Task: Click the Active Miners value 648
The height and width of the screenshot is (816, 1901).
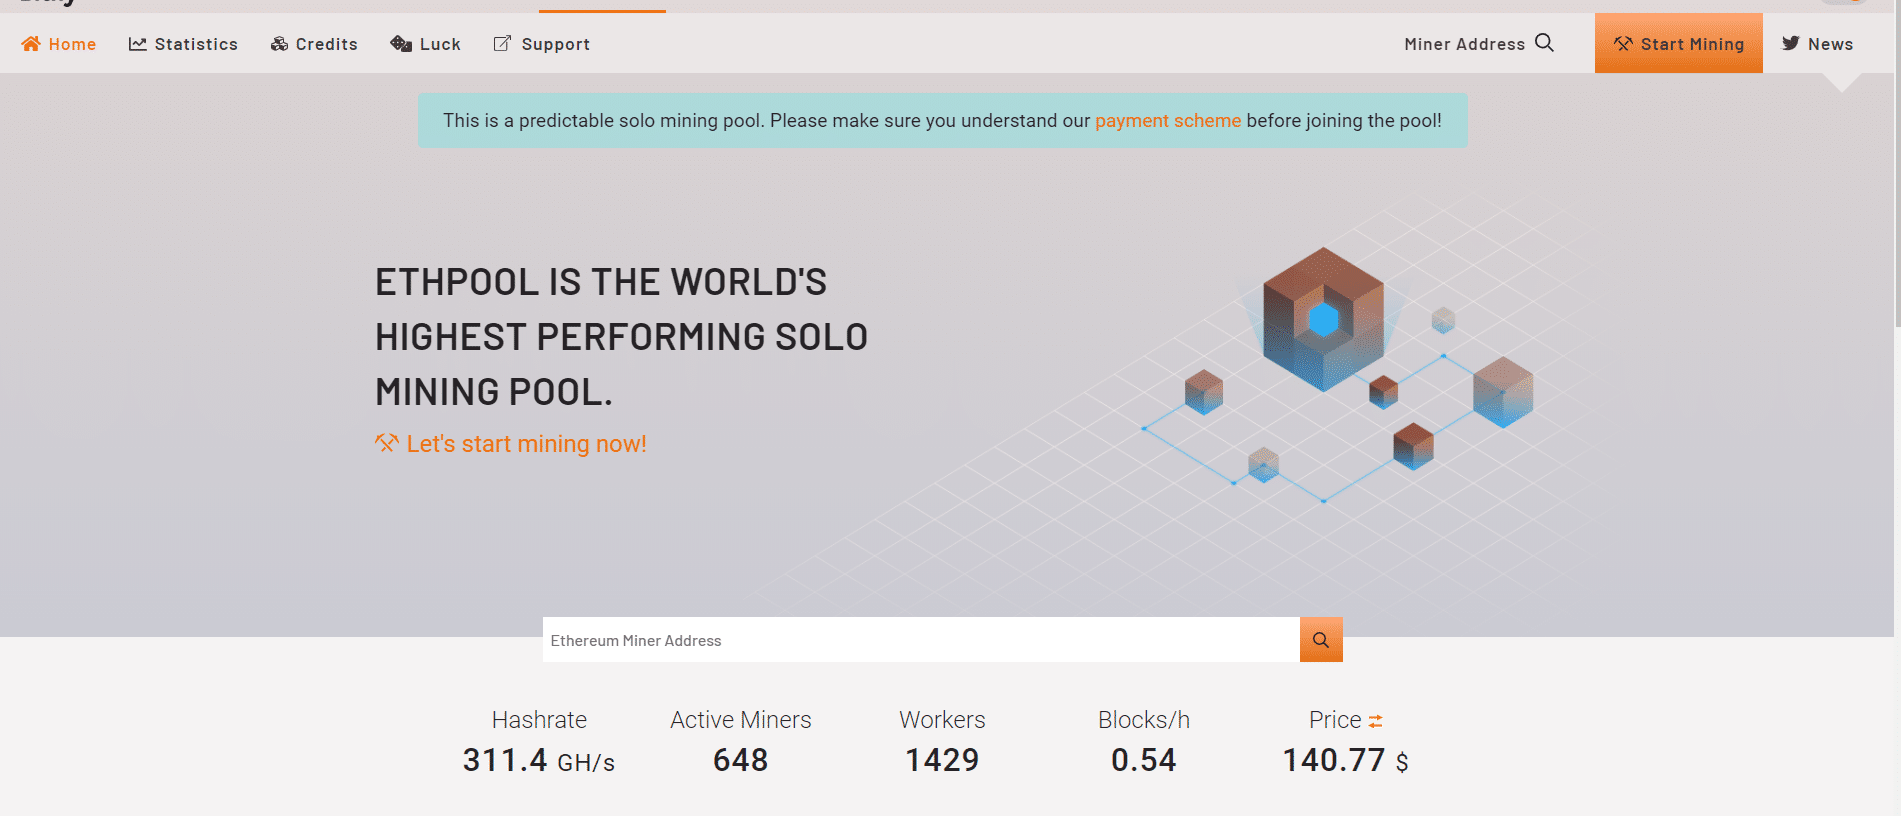Action: pyautogui.click(x=741, y=761)
